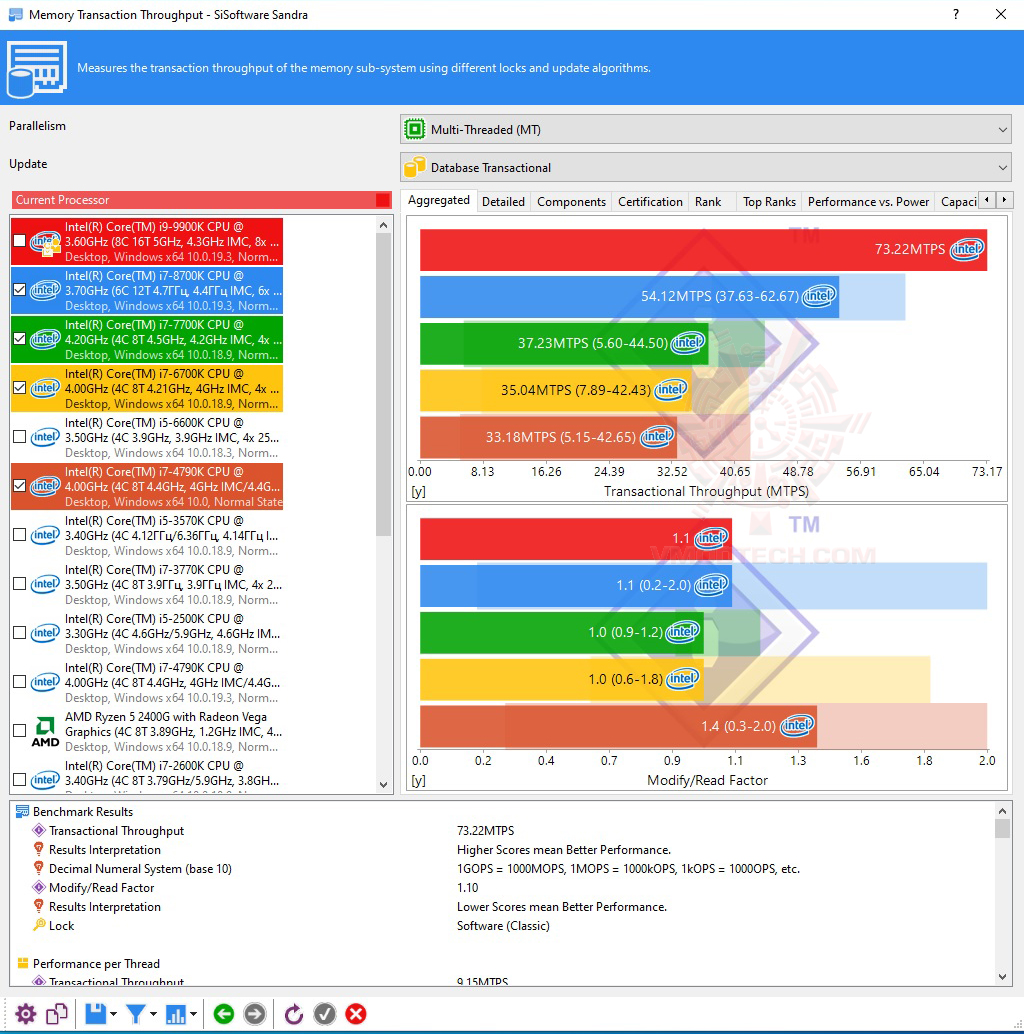Click the partially visible Capaci tab

(959, 202)
